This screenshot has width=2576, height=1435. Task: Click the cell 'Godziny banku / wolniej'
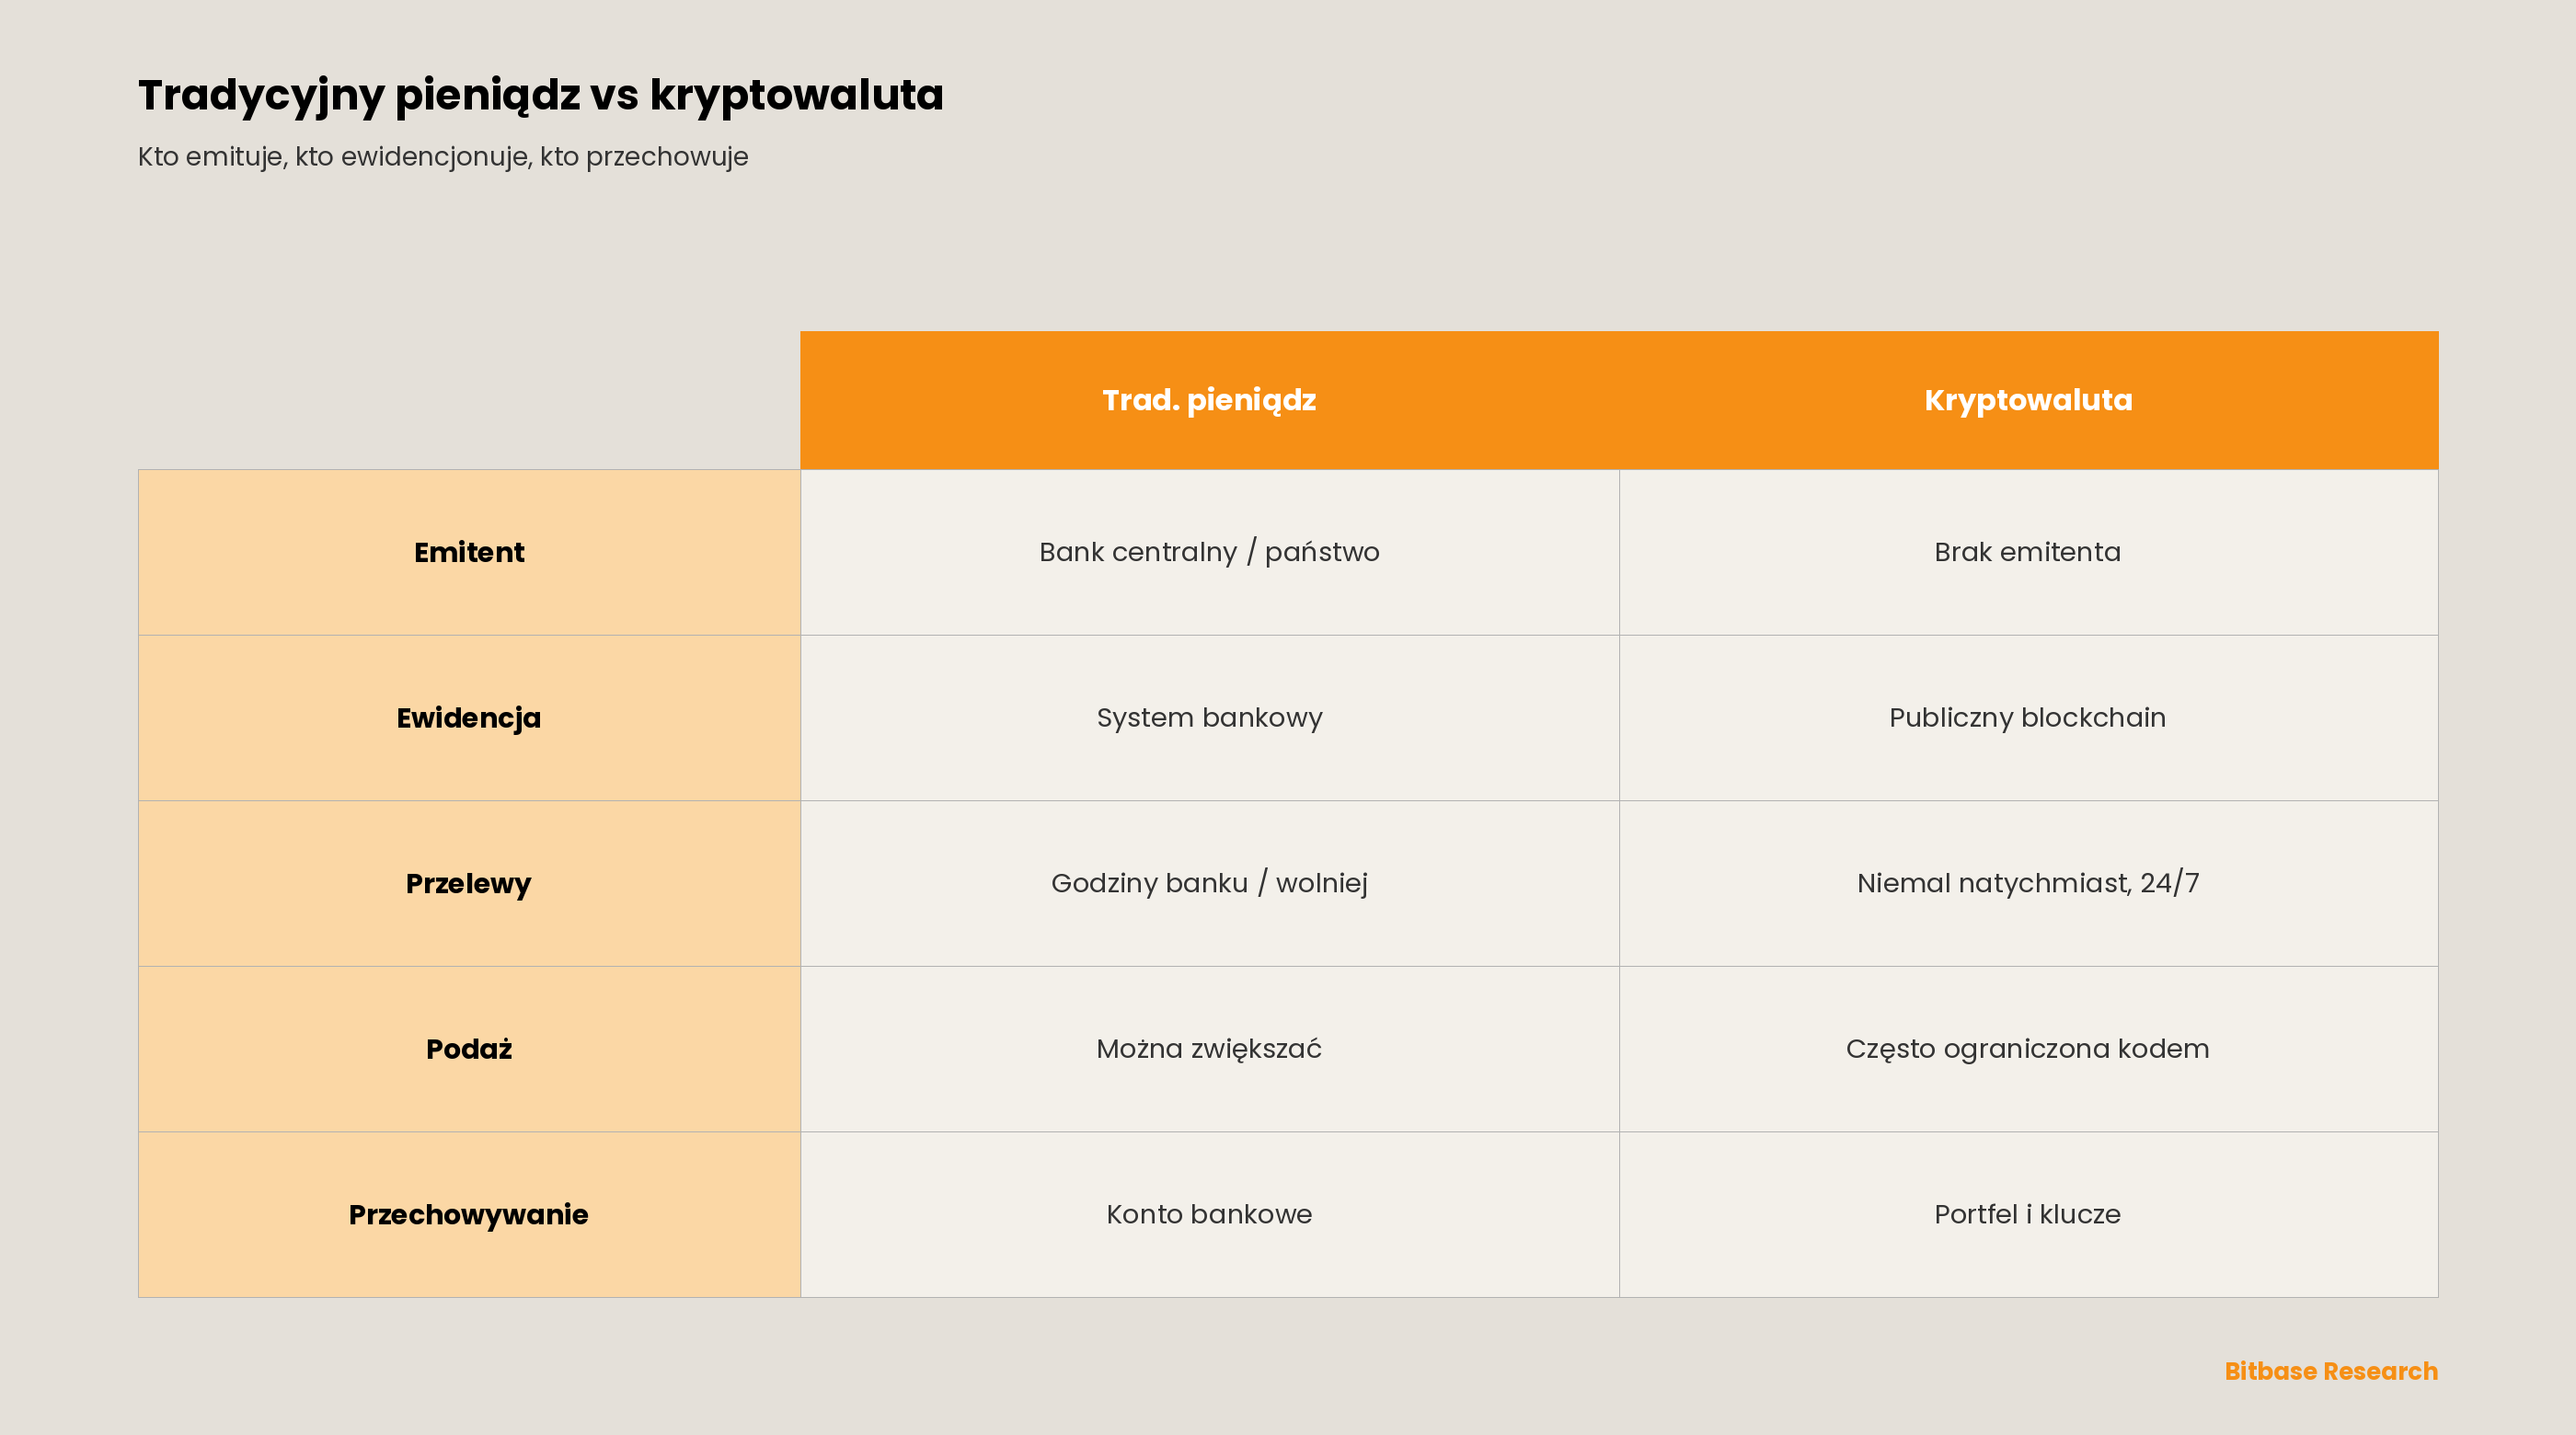click(x=1209, y=883)
